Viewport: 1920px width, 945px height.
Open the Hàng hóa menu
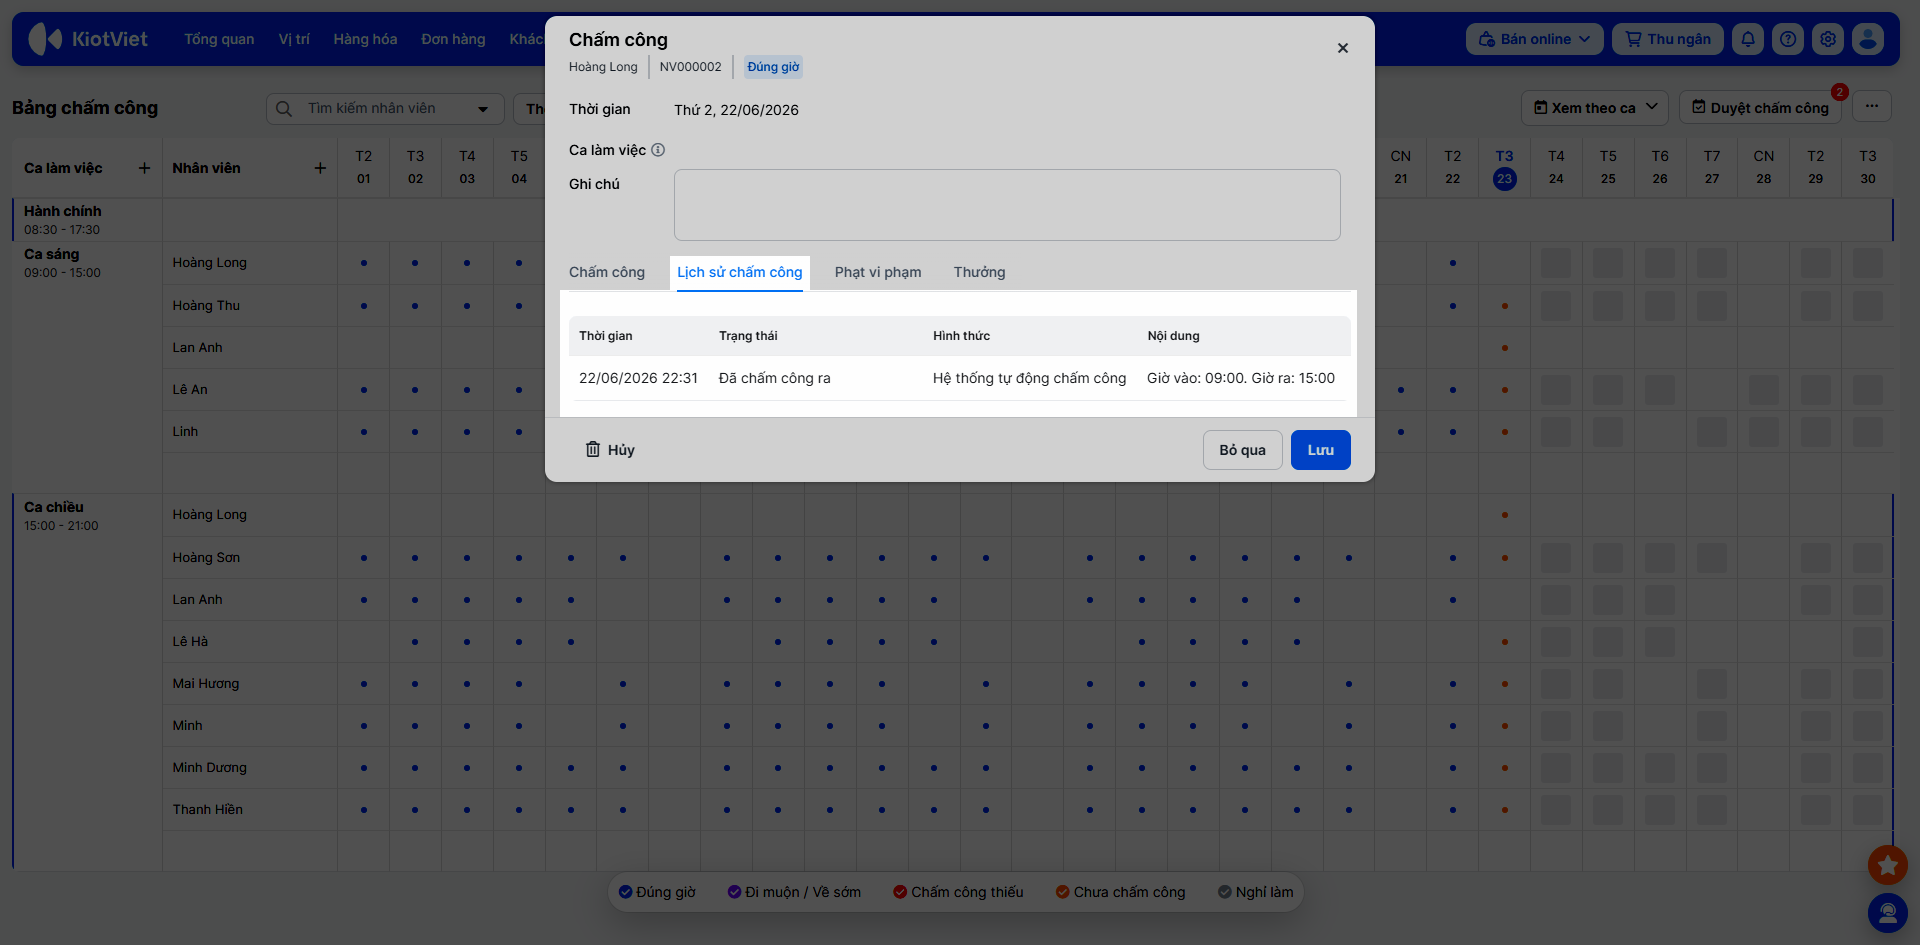pos(365,39)
